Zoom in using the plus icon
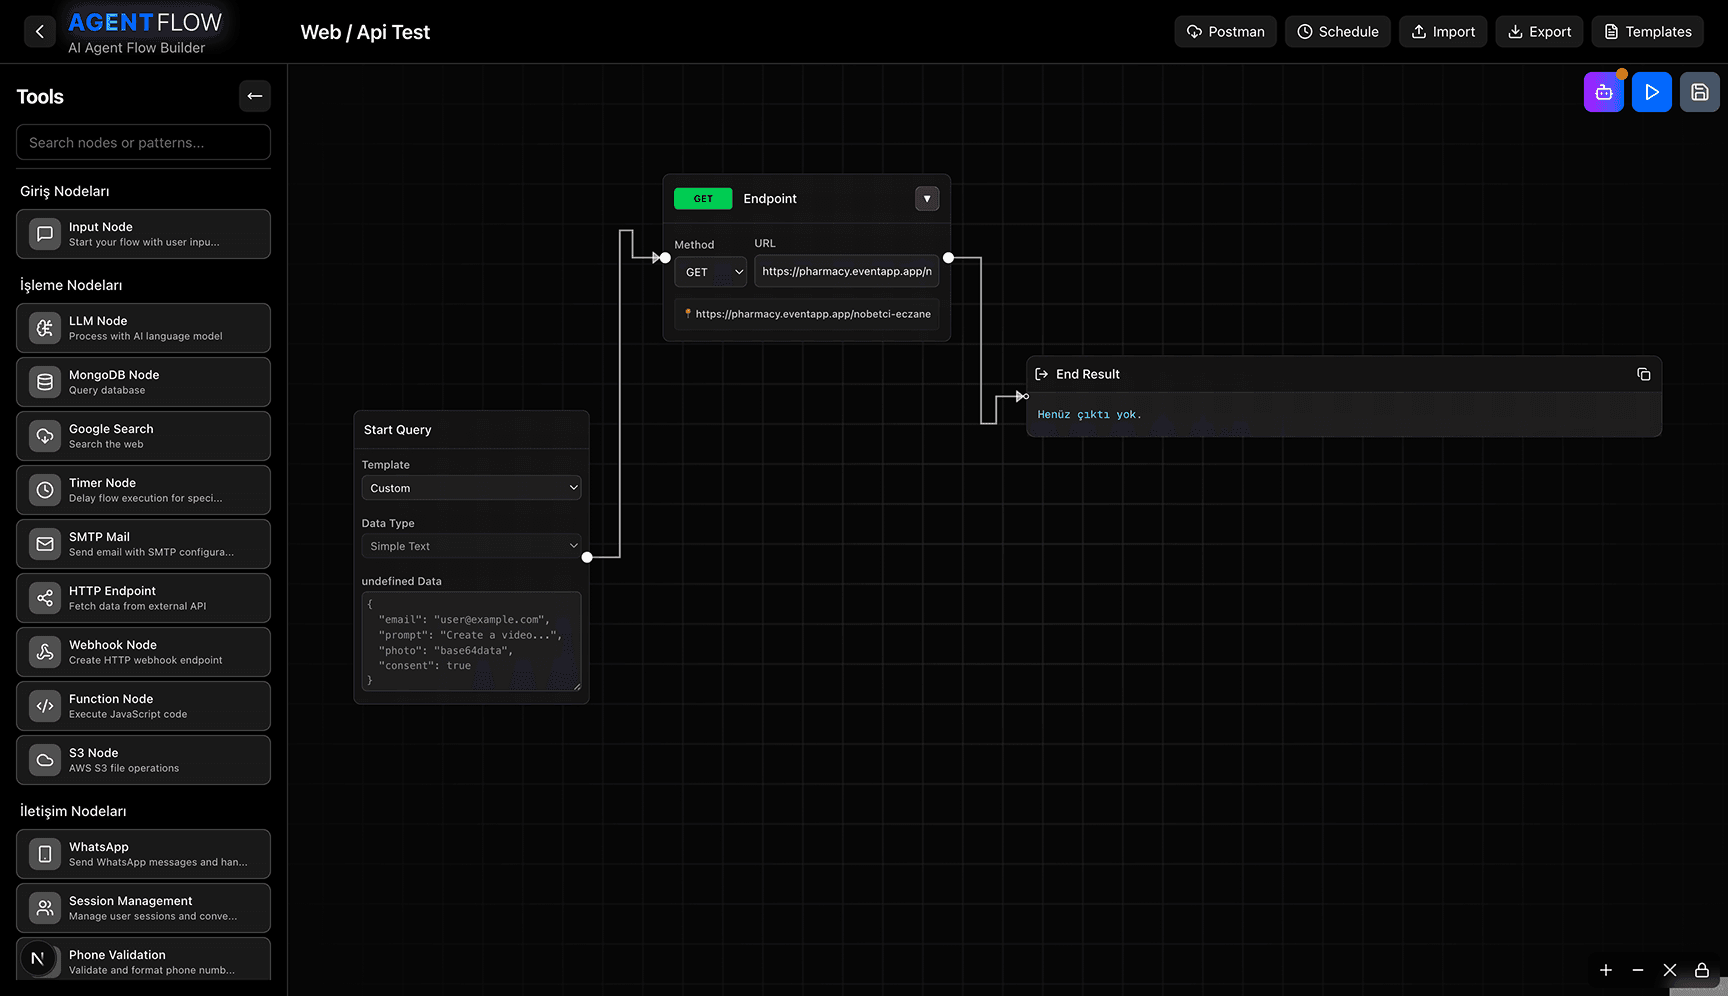1728x996 pixels. pos(1606,970)
